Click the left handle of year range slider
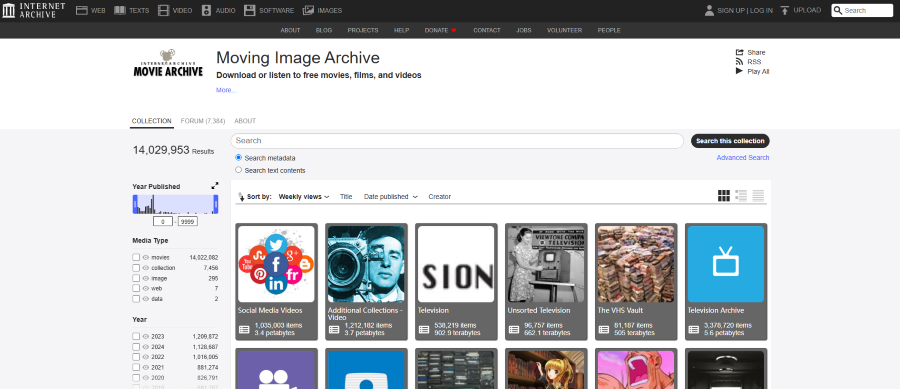Viewport: 900px width, 389px height. click(x=135, y=204)
